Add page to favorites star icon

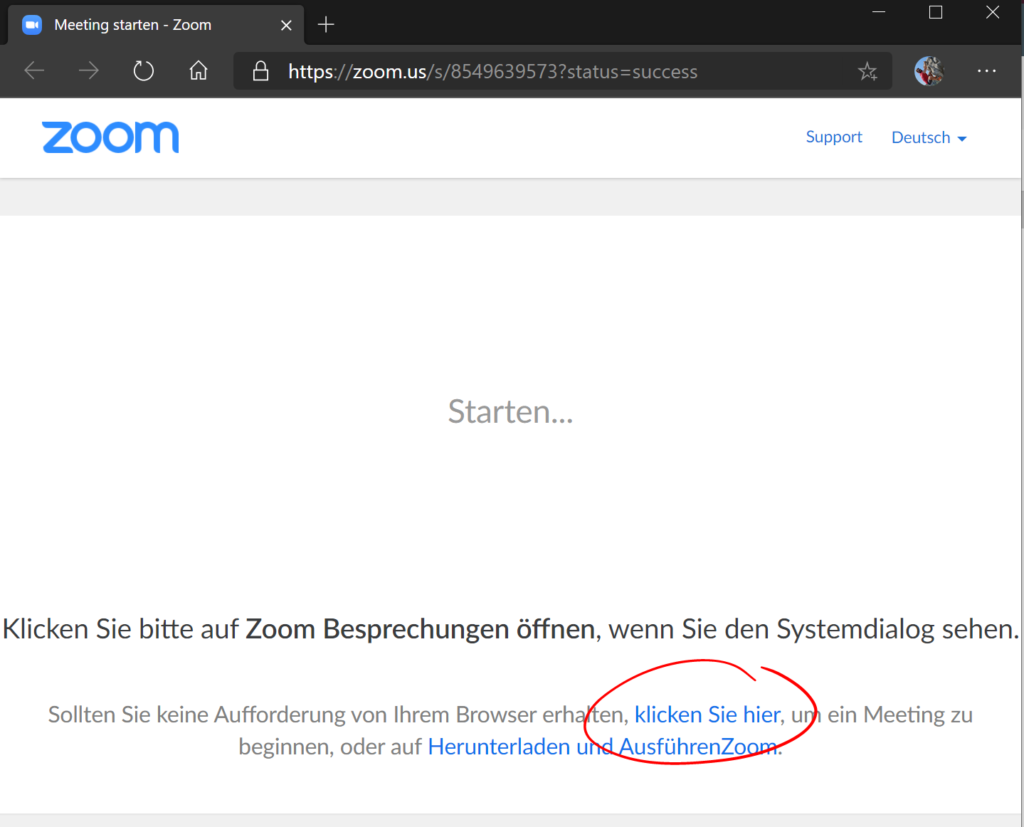[x=867, y=71]
